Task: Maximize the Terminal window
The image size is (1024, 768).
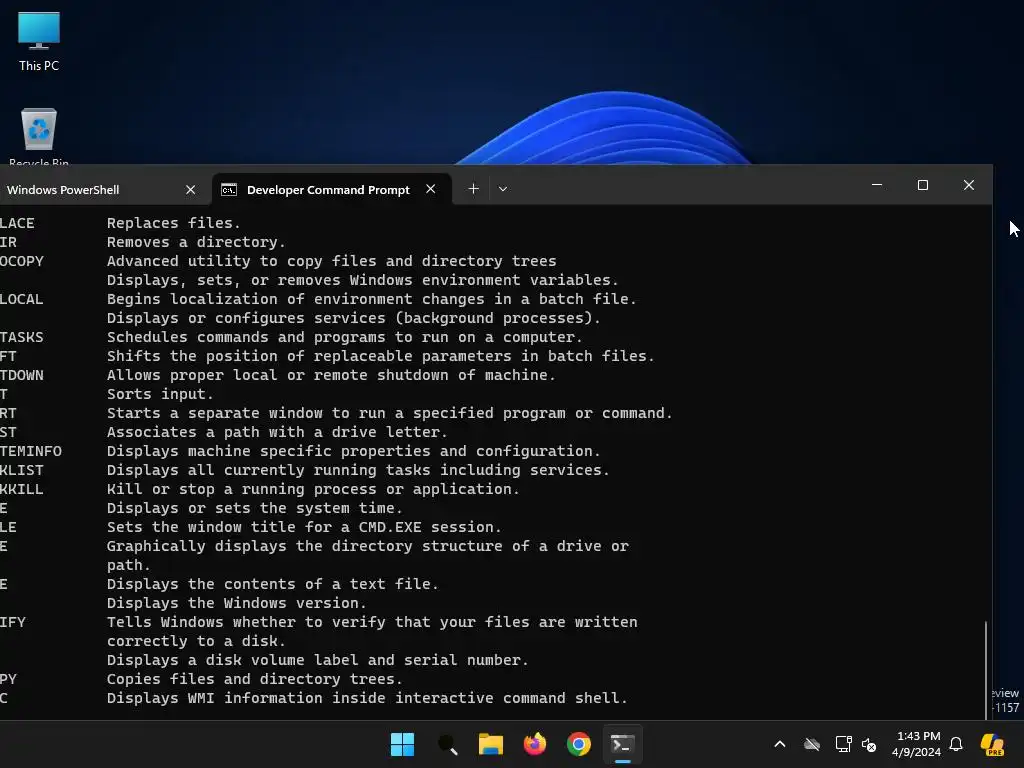Action: point(923,185)
